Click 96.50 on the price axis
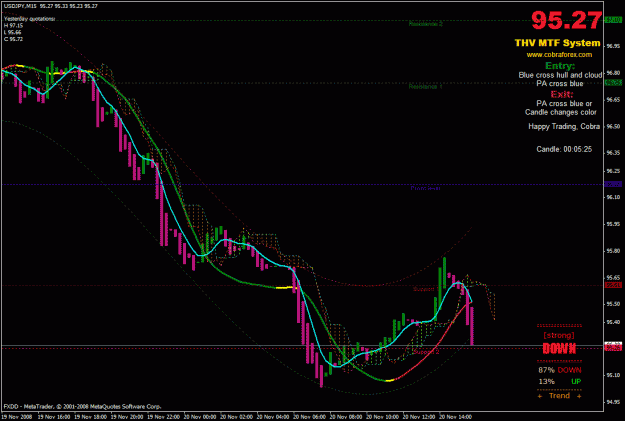The width and height of the screenshot is (625, 421). click(613, 126)
